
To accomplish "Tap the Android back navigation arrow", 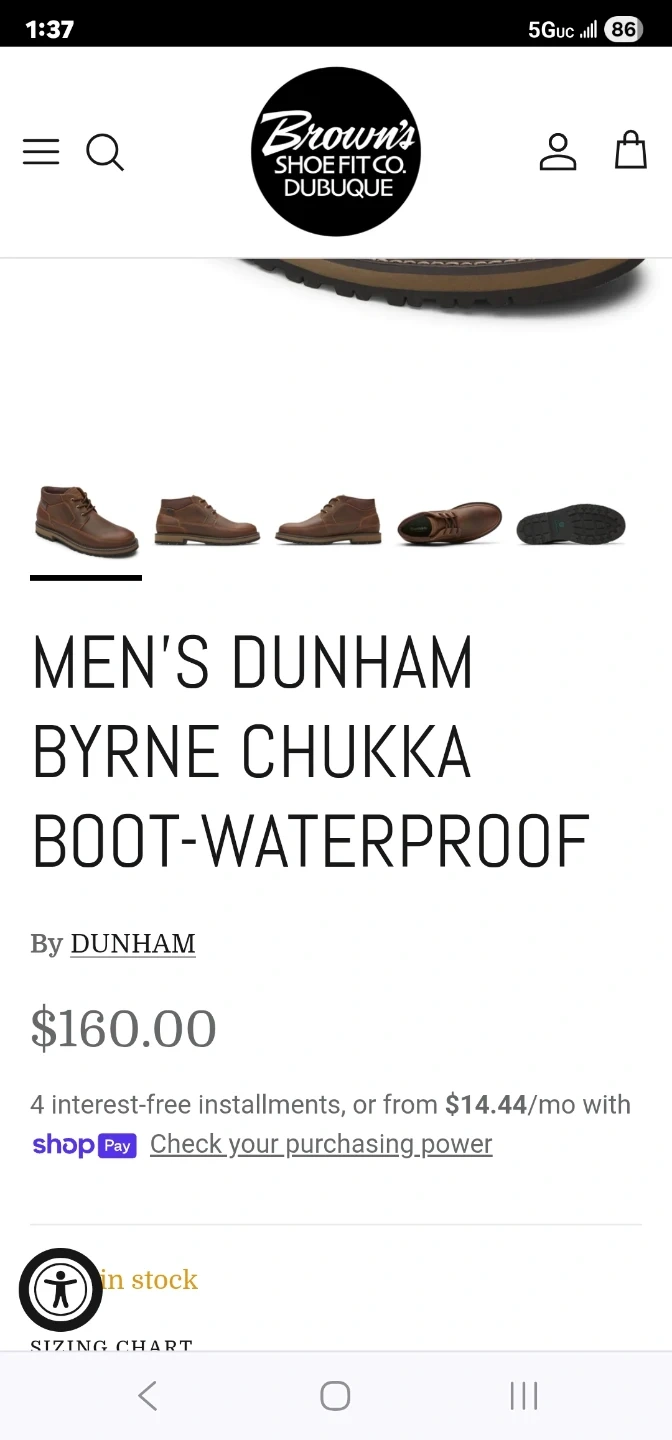I will (148, 1396).
